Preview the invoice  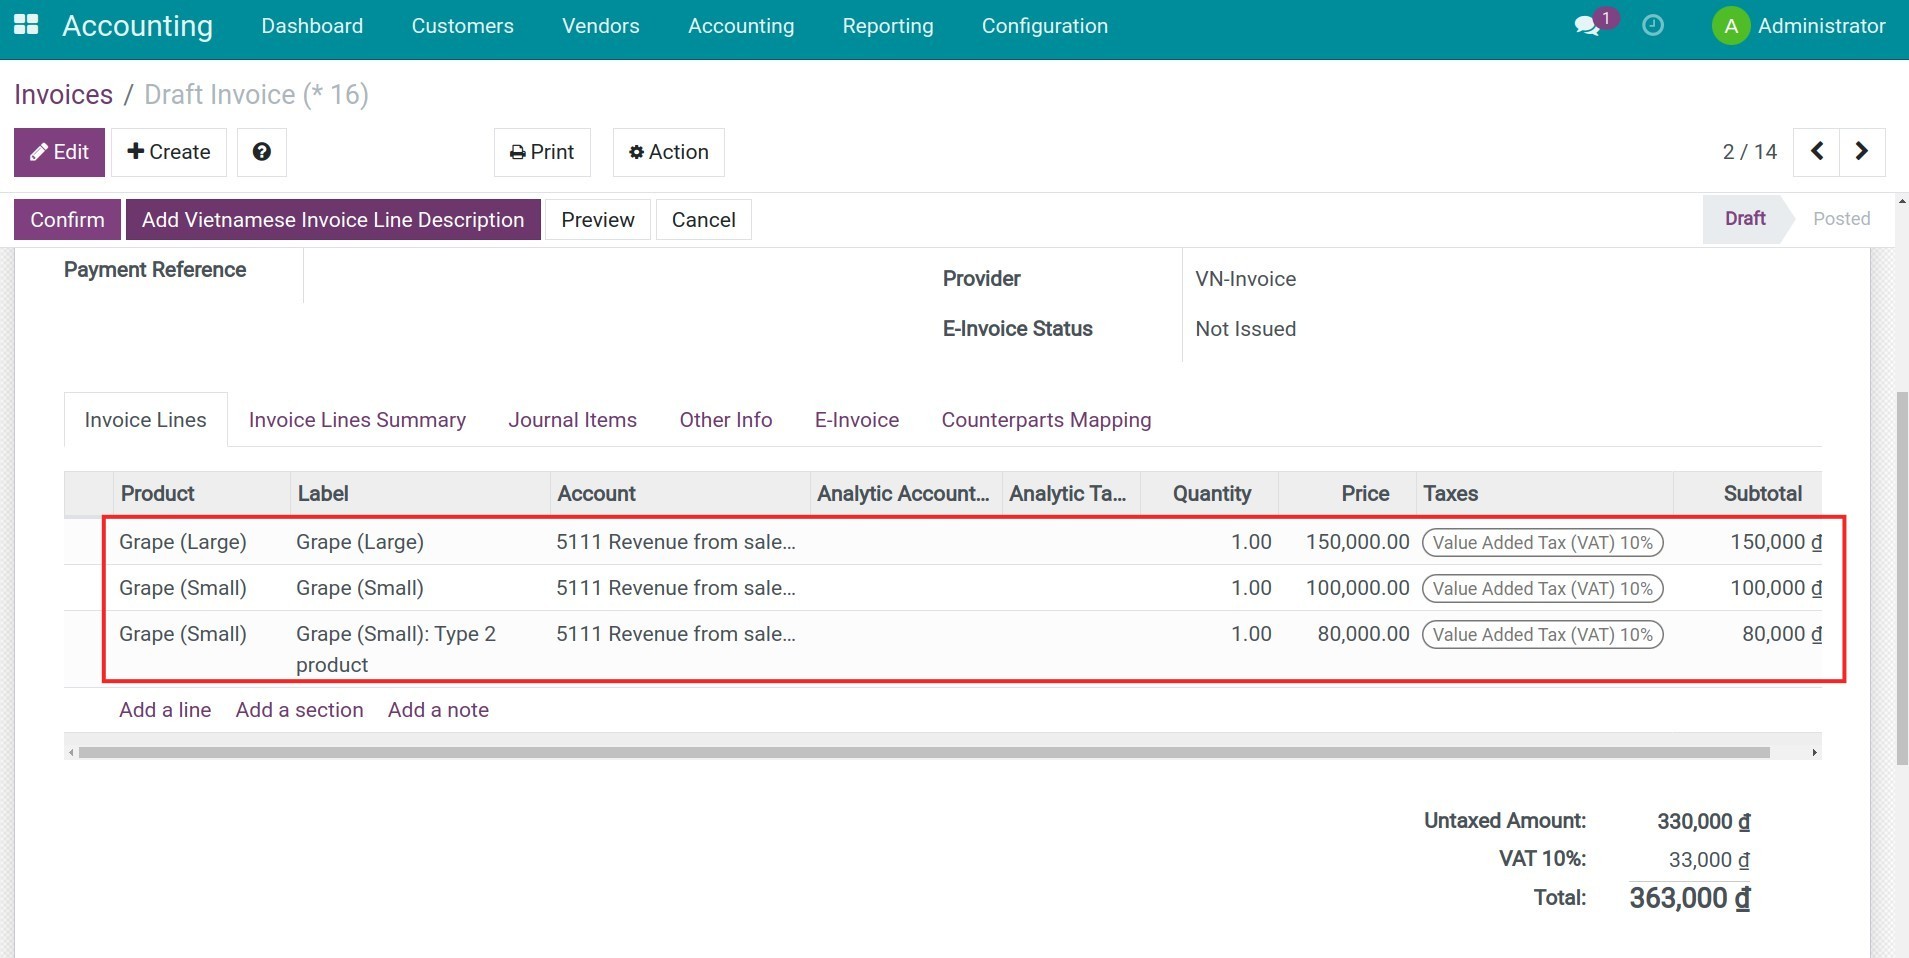coord(597,219)
